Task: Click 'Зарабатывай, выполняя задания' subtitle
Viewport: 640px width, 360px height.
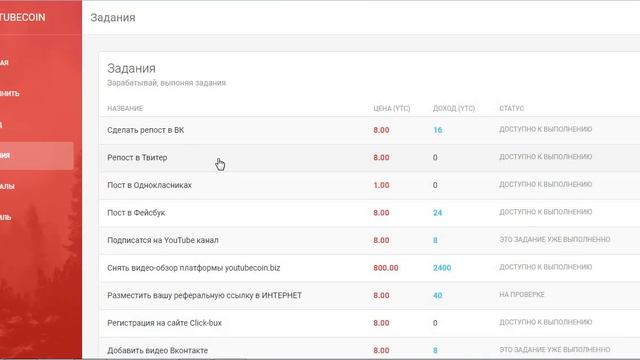Action: click(167, 83)
